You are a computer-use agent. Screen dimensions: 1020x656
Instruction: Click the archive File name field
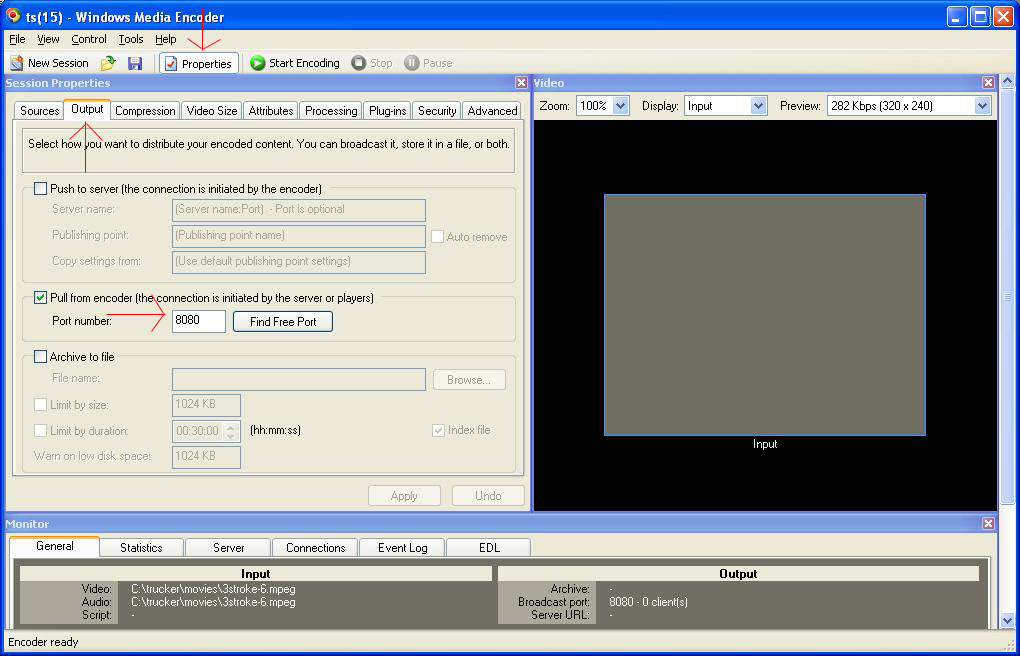[x=299, y=379]
